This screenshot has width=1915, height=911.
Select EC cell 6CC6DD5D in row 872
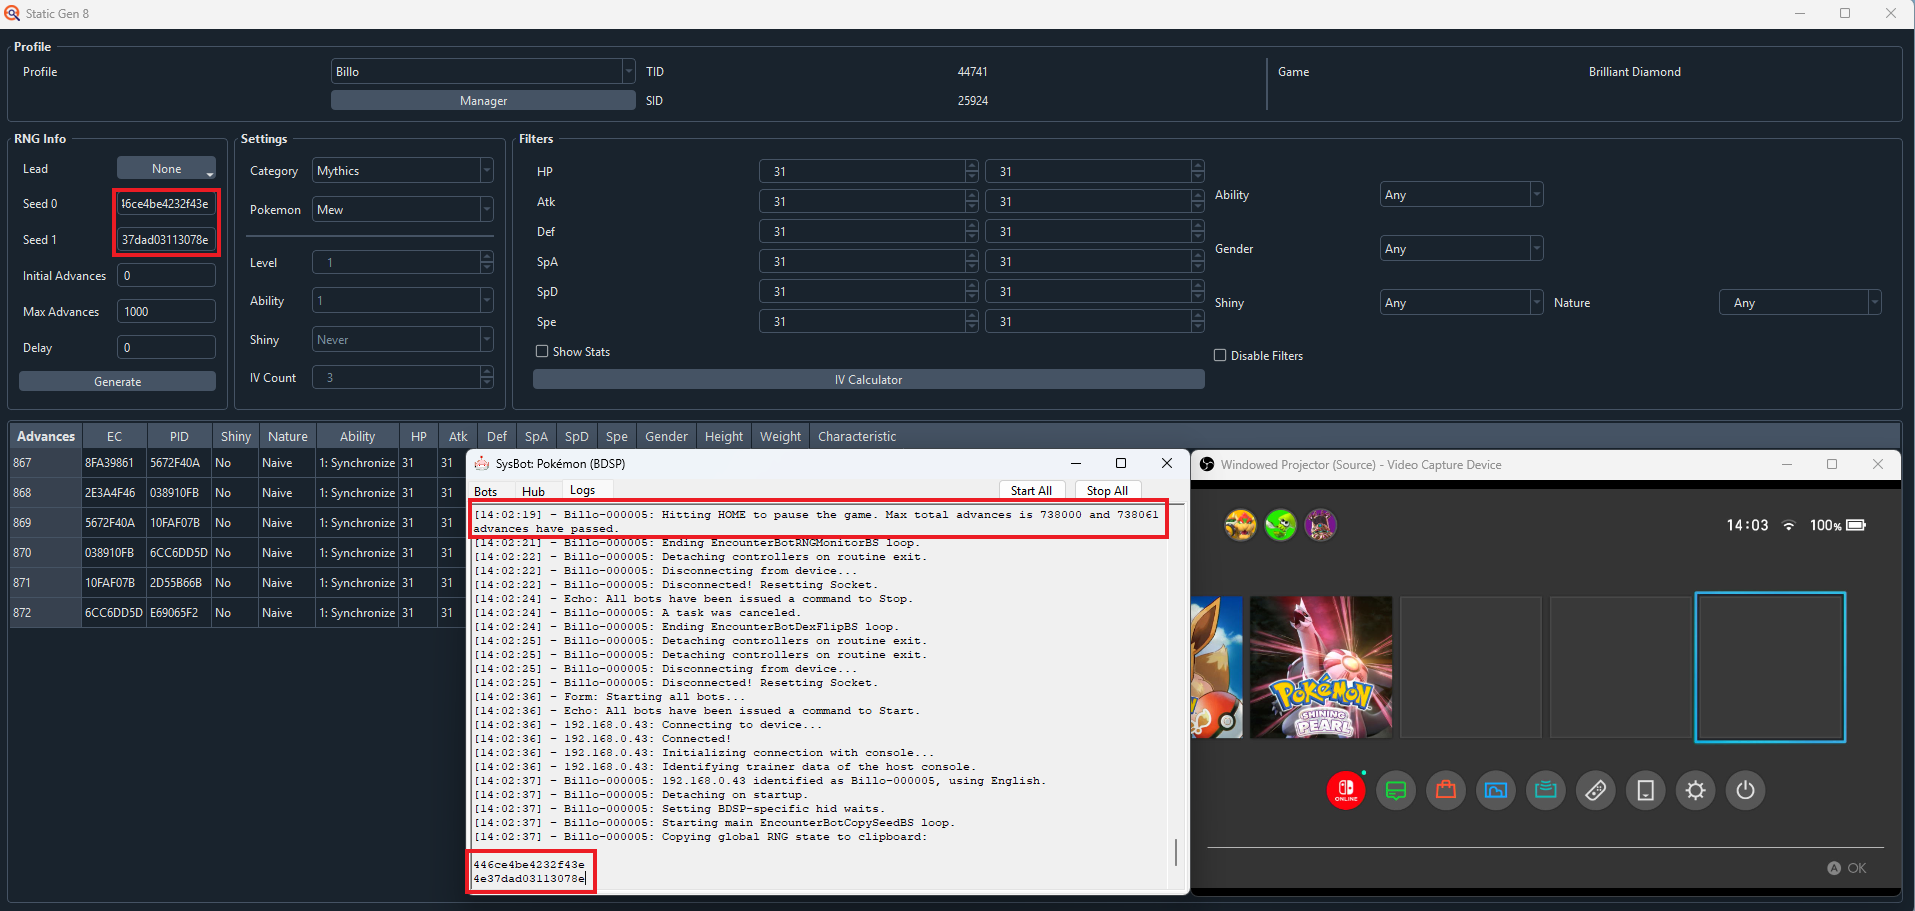[113, 613]
